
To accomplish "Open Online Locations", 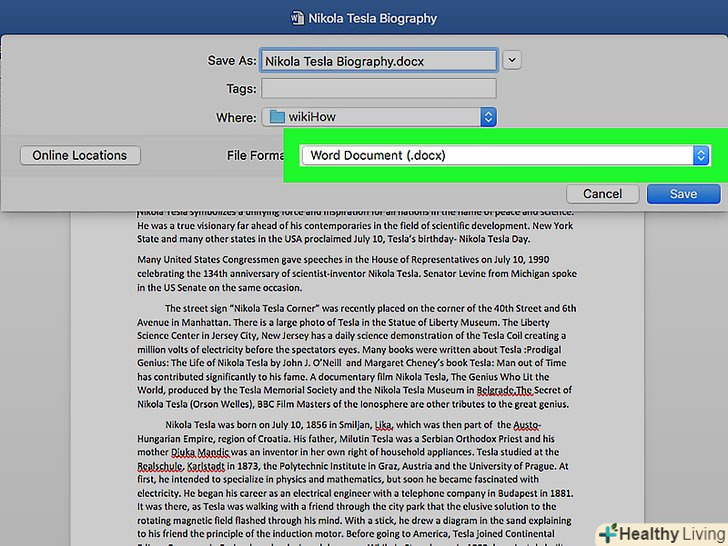I will click(80, 155).
